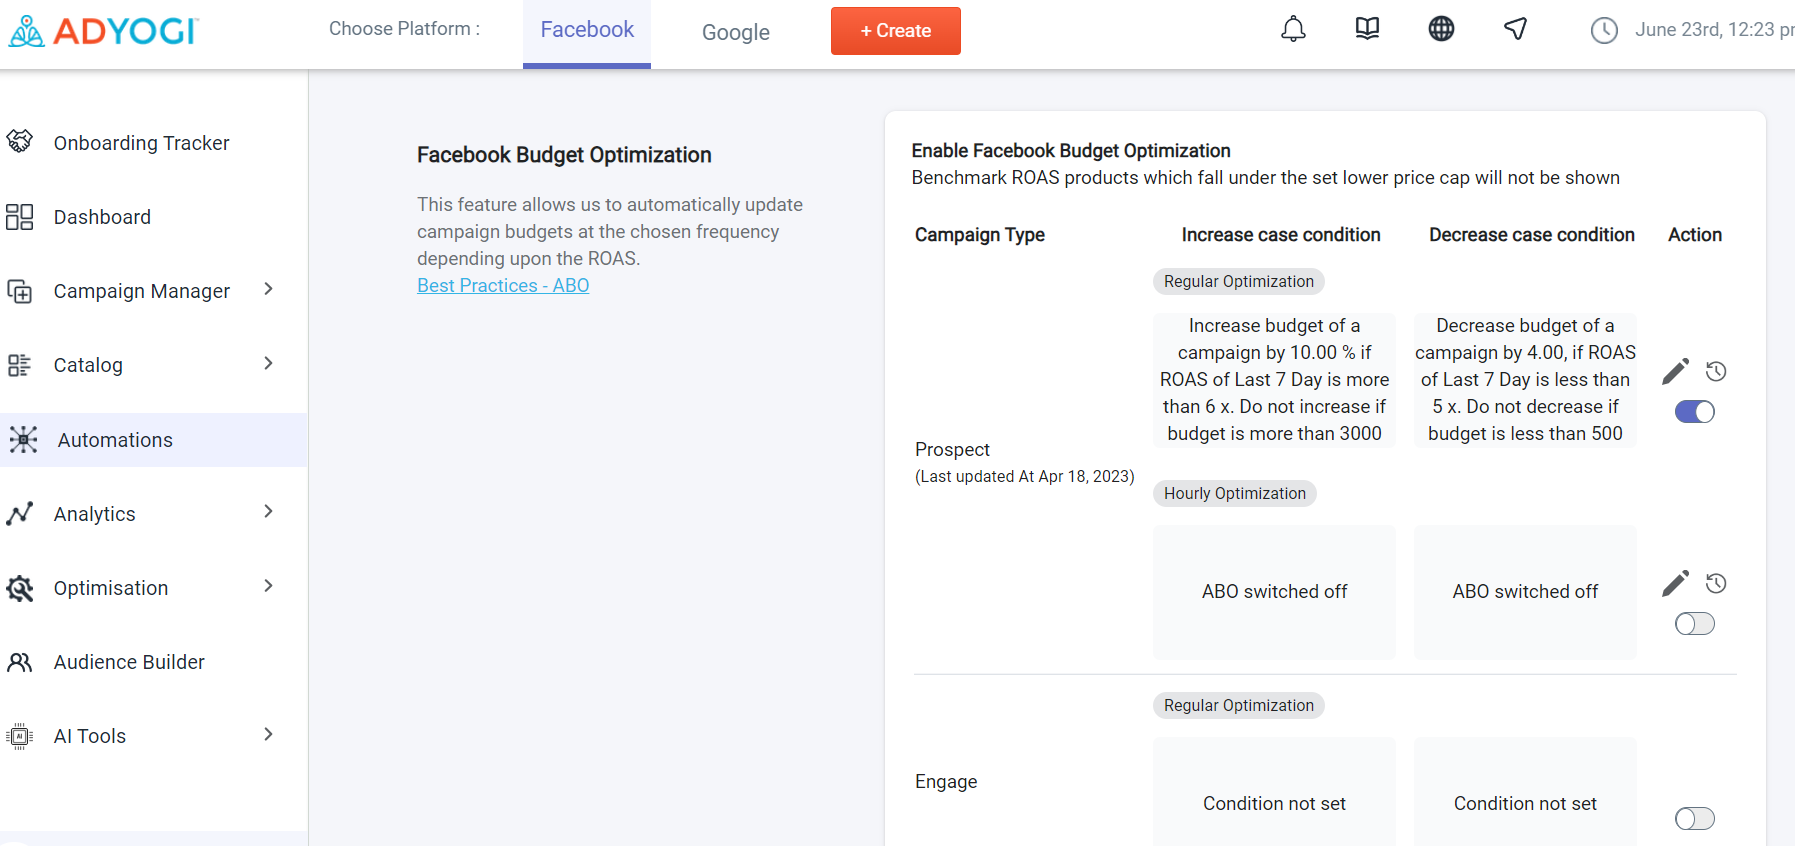Enable Engage Regular Optimization toggle
The image size is (1795, 846).
[1695, 819]
